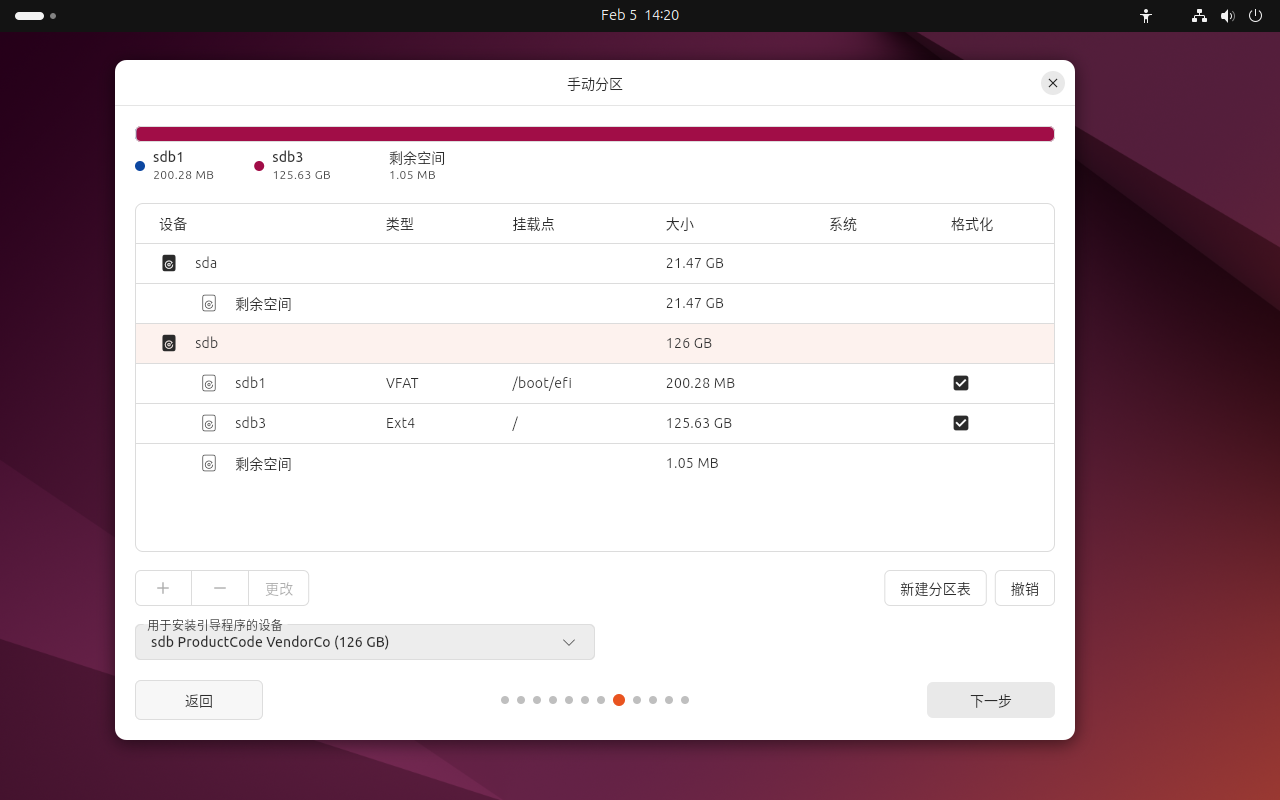Click the sdb1 partition icon
The width and height of the screenshot is (1280, 800).
coord(209,383)
